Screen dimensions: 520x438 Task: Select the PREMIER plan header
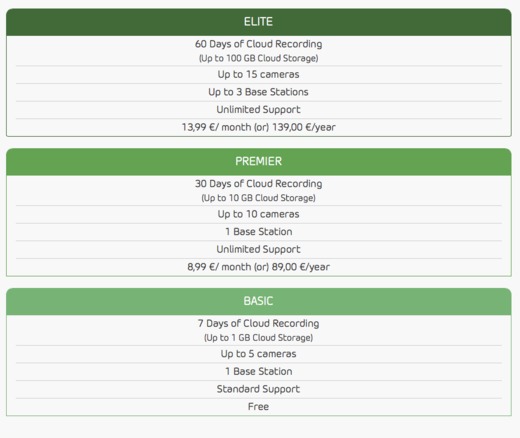[259, 162]
